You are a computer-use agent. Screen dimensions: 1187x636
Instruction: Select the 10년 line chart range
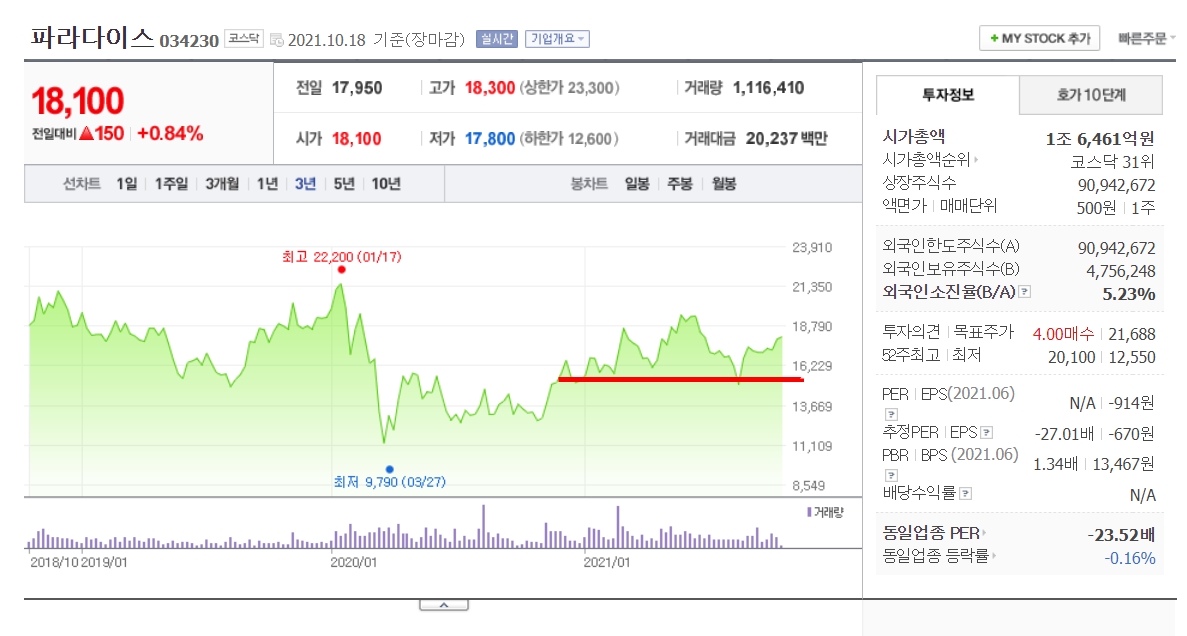point(386,183)
